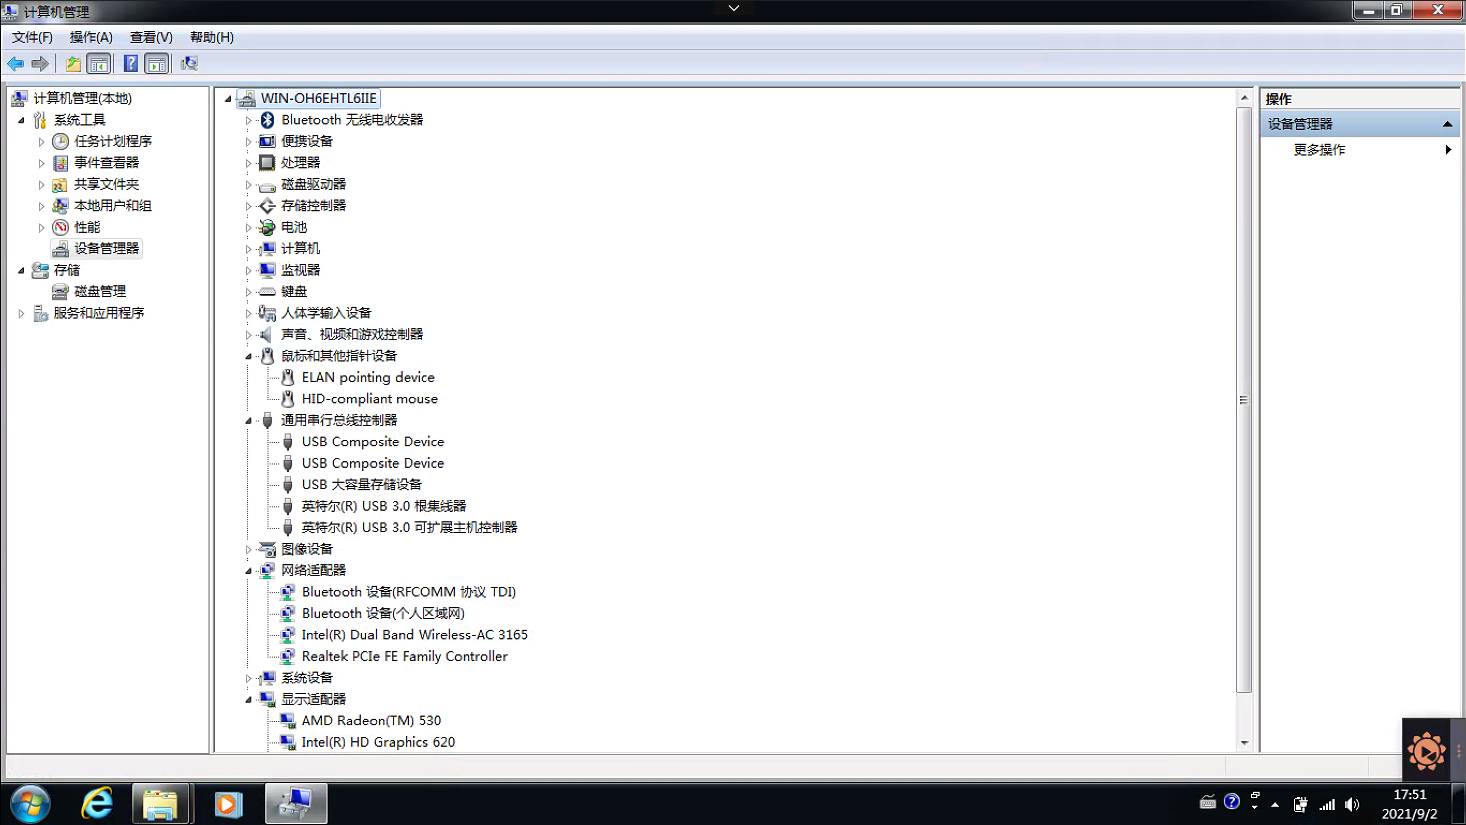Image resolution: width=1466 pixels, height=825 pixels.
Task: Select 设备管理器 in the left tree
Action: click(x=106, y=249)
